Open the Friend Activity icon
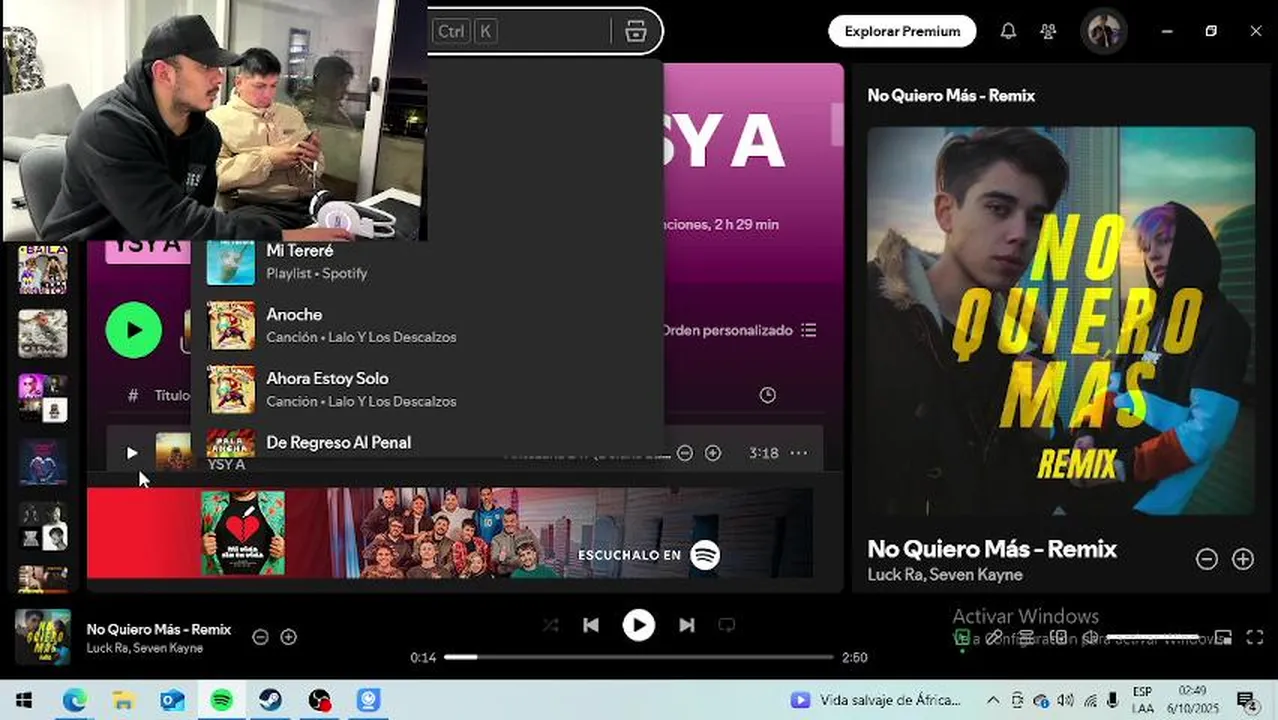 1048,31
